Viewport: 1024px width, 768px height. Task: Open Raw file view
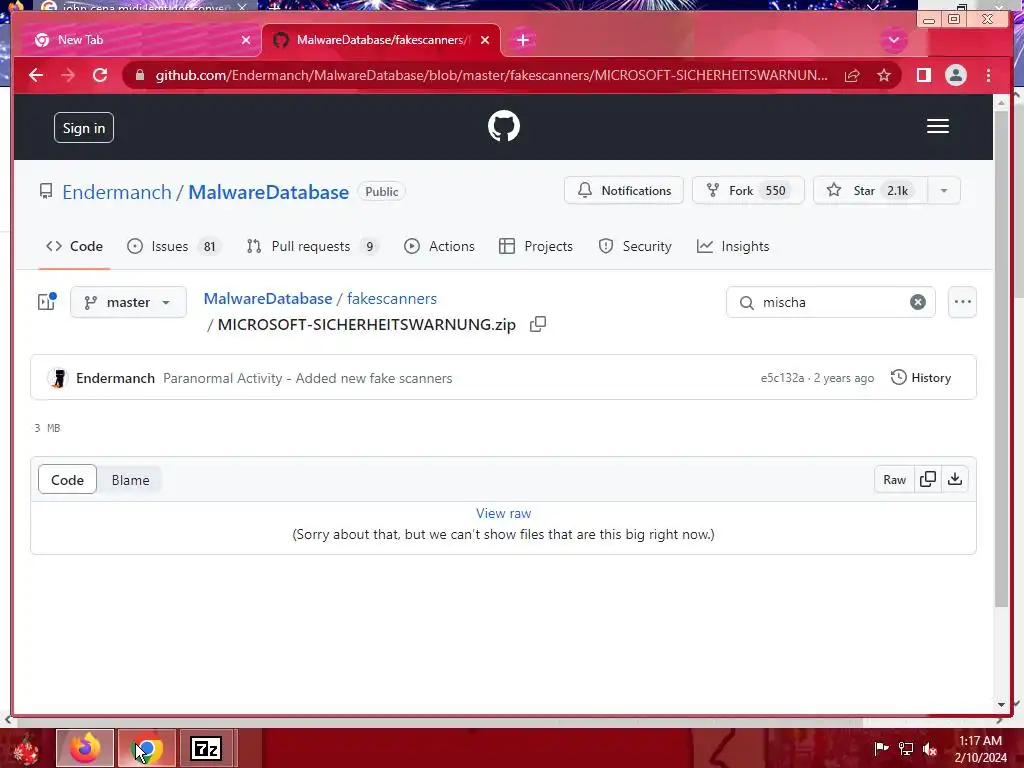point(894,479)
